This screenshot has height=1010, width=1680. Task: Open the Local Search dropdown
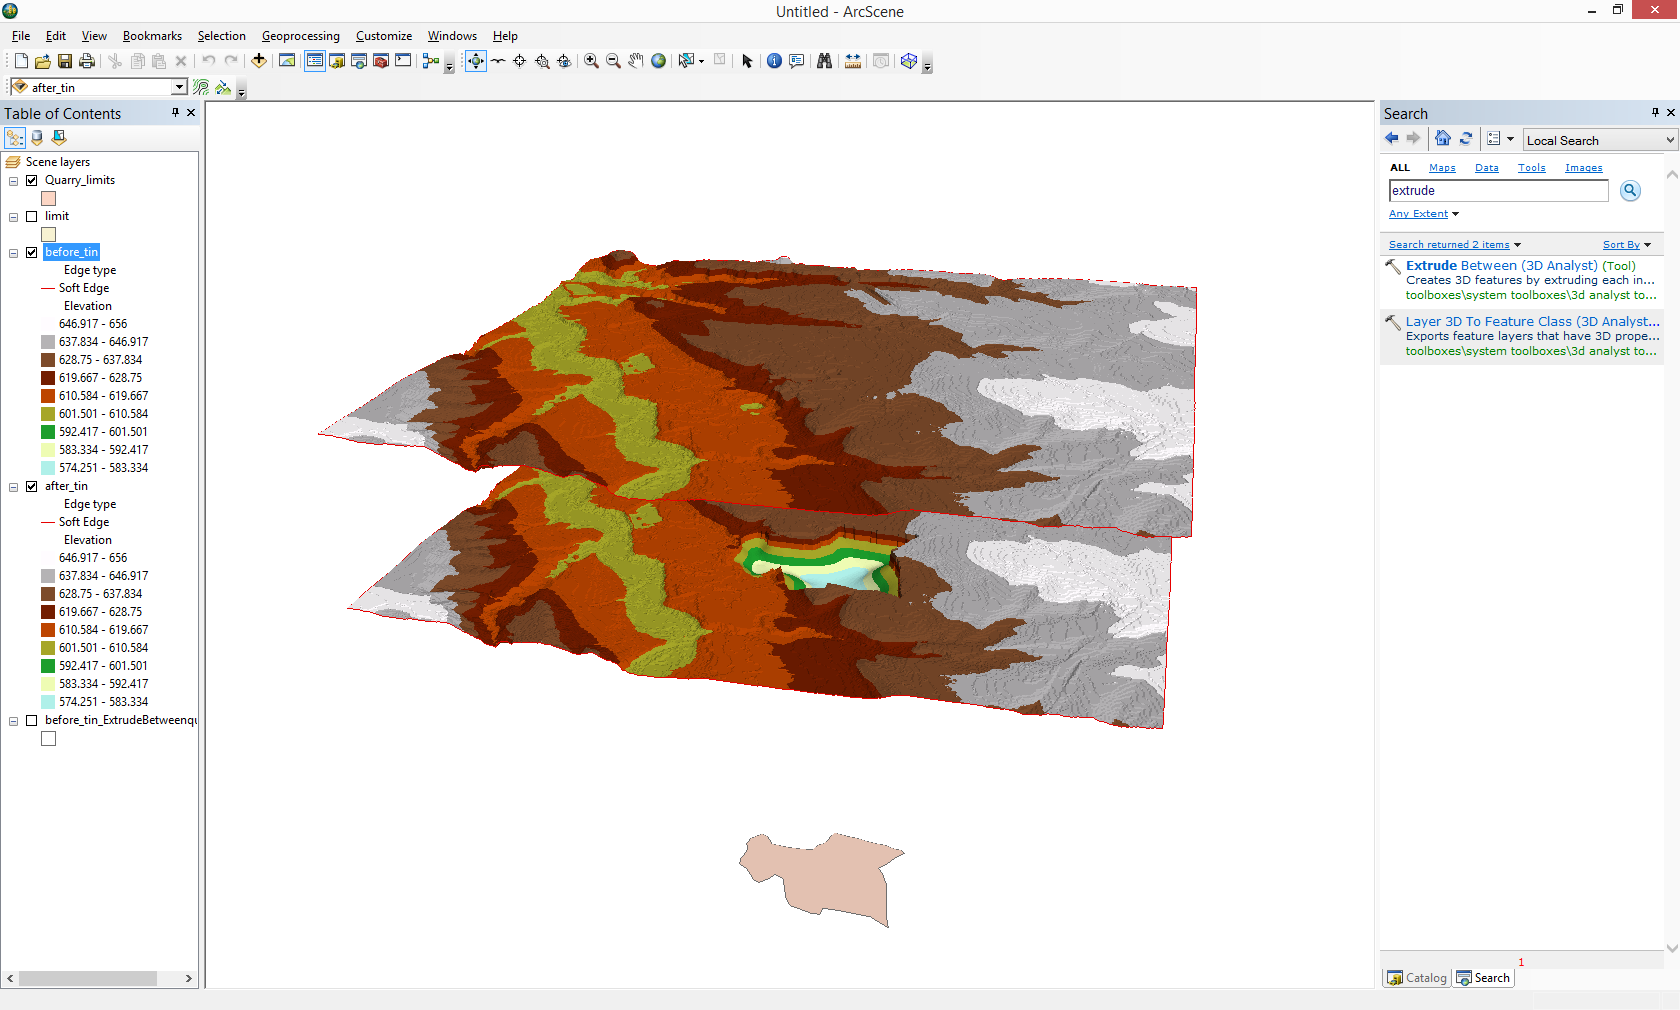tap(1669, 140)
